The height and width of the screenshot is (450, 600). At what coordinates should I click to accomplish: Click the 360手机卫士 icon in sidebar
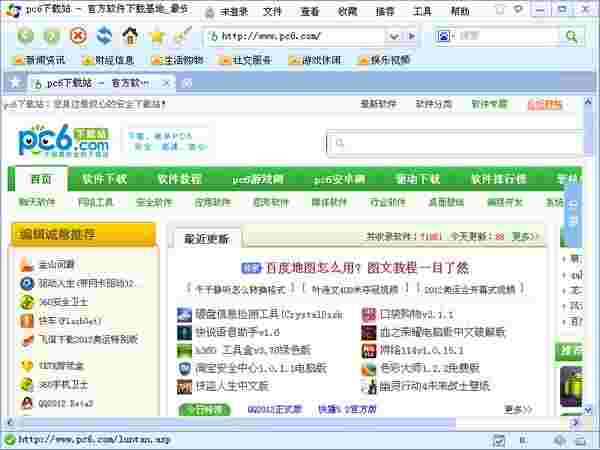tap(27, 384)
